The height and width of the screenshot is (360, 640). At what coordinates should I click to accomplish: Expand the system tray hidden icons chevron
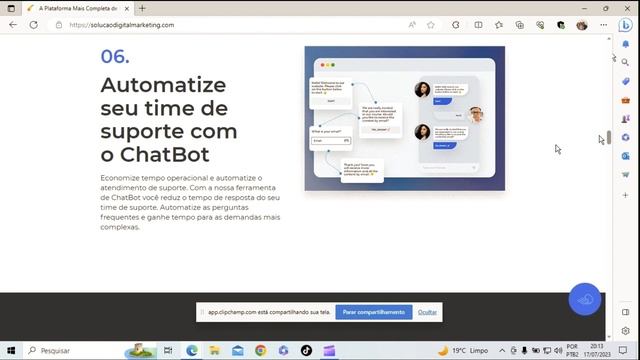(x=502, y=351)
